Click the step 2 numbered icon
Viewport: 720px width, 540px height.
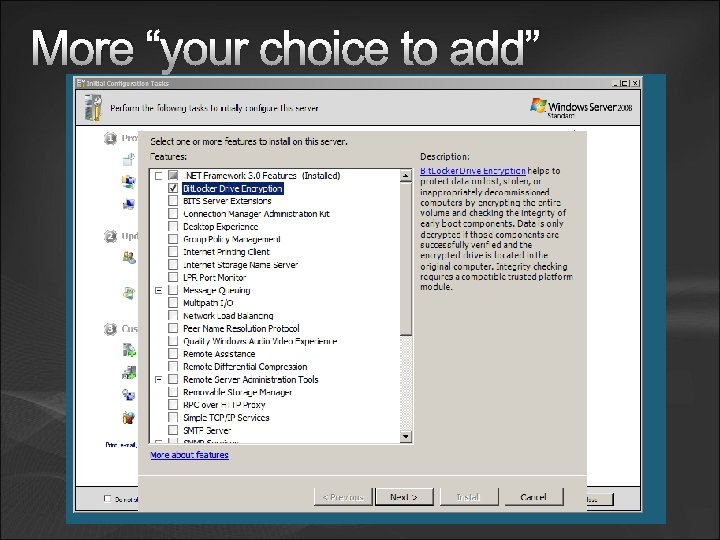[x=110, y=236]
